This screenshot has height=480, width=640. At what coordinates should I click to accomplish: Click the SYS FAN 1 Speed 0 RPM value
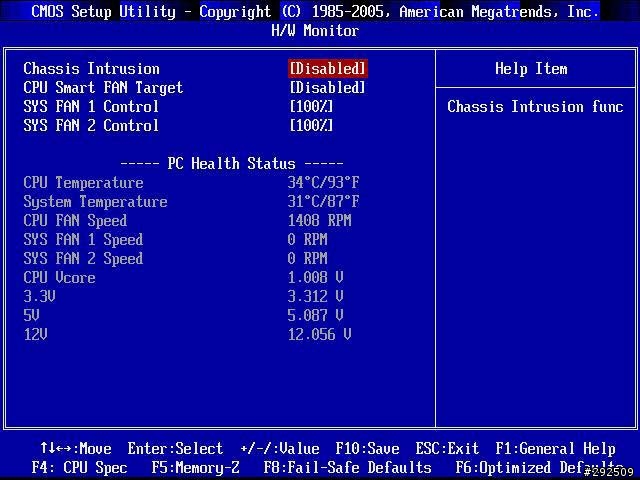tap(307, 239)
